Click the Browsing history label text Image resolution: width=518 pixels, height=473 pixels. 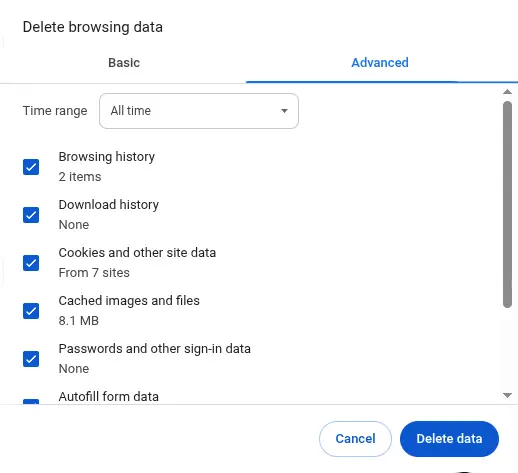point(107,157)
